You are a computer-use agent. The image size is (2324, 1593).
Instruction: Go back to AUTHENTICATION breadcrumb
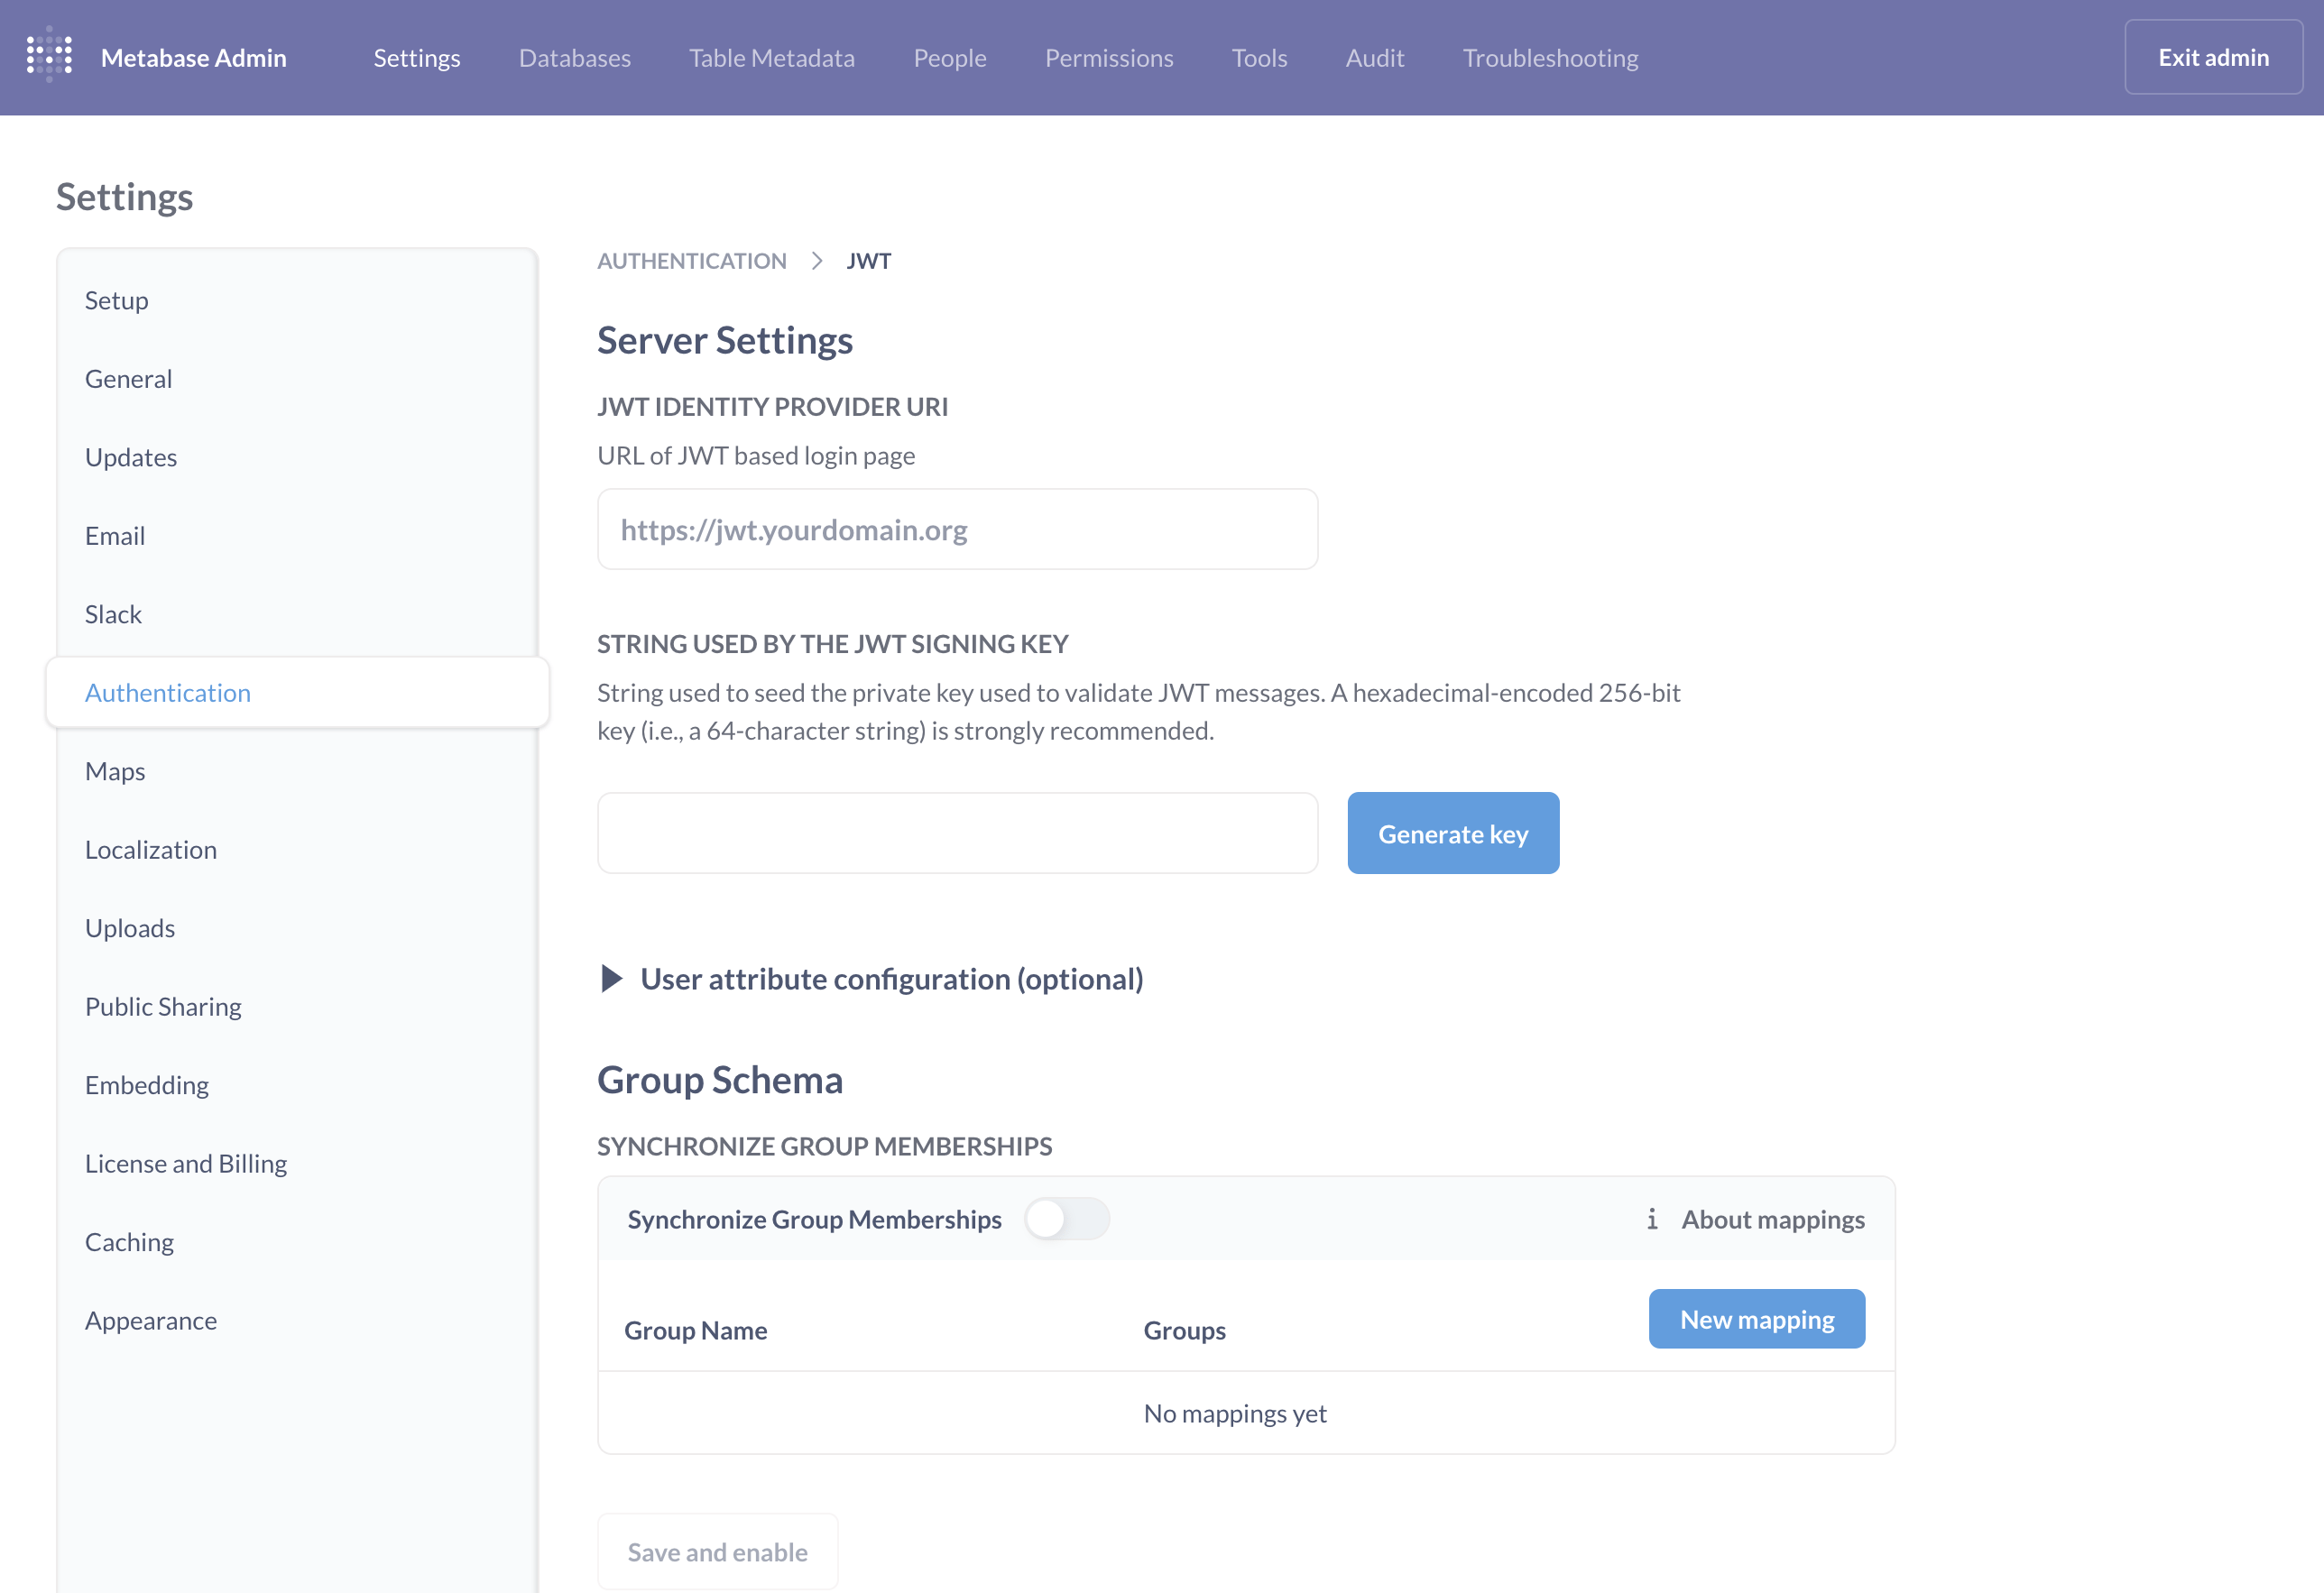692,261
